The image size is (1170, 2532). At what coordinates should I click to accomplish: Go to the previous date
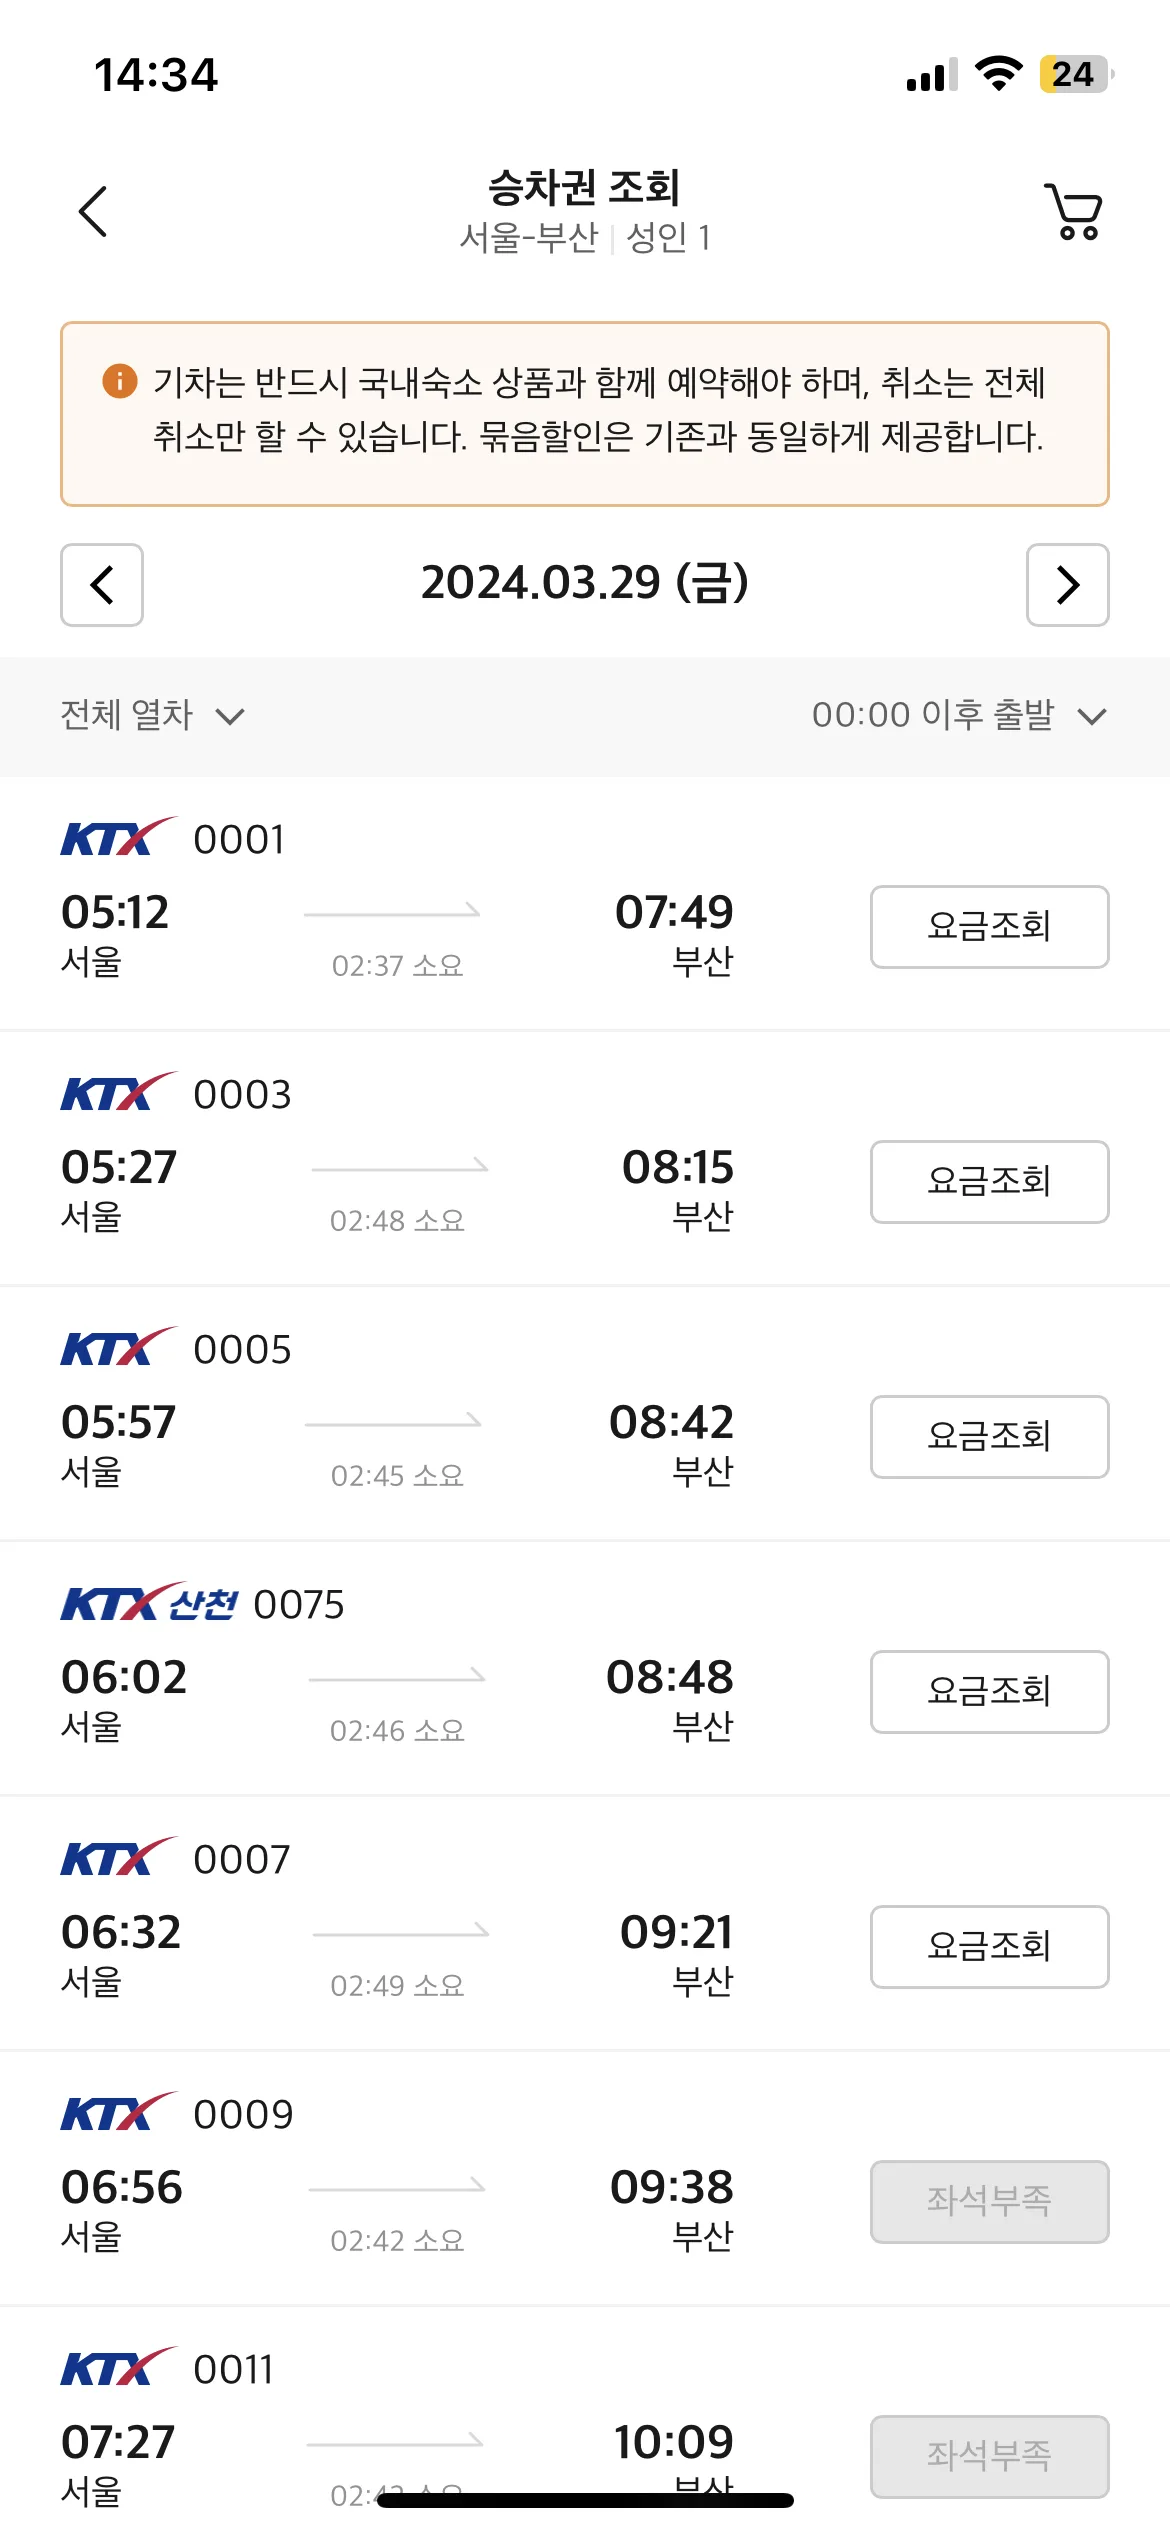(102, 585)
